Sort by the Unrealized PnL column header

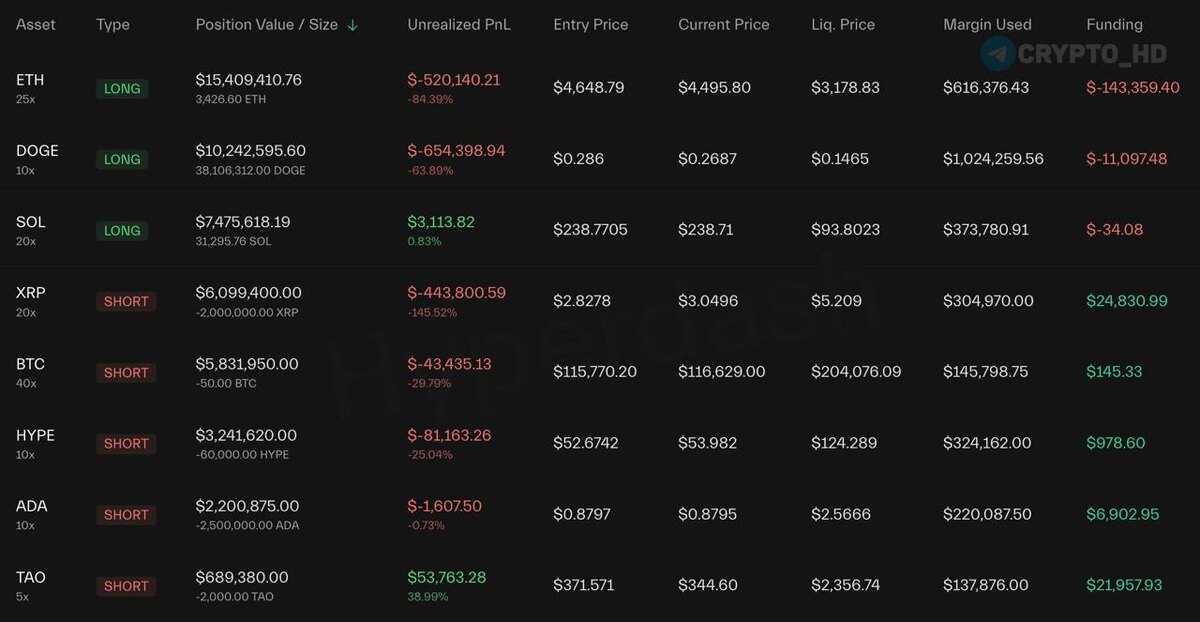(x=459, y=24)
